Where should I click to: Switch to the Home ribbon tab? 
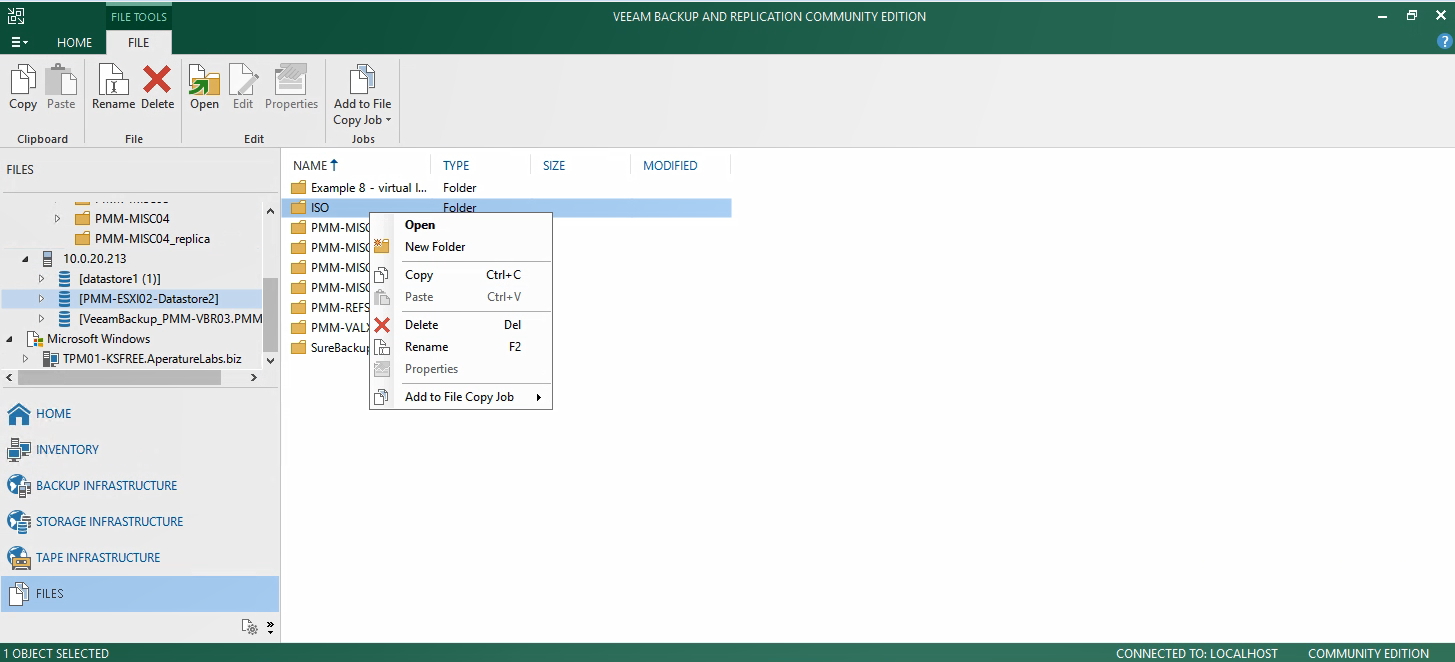pyautogui.click(x=74, y=43)
